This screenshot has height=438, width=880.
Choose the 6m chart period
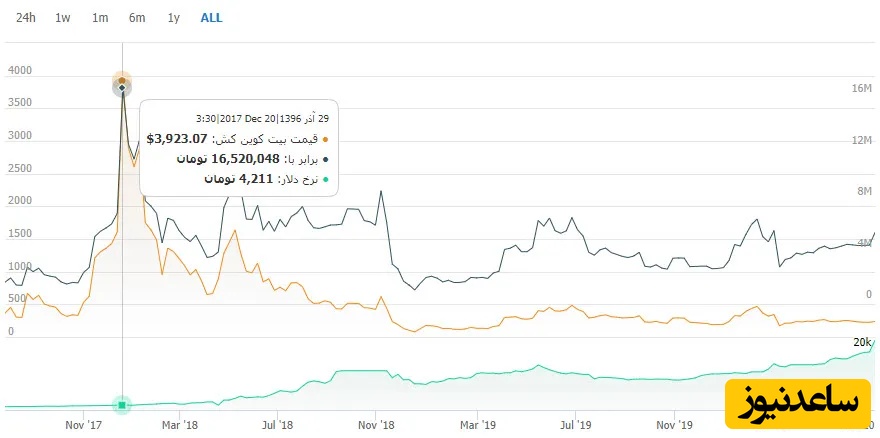click(x=137, y=18)
